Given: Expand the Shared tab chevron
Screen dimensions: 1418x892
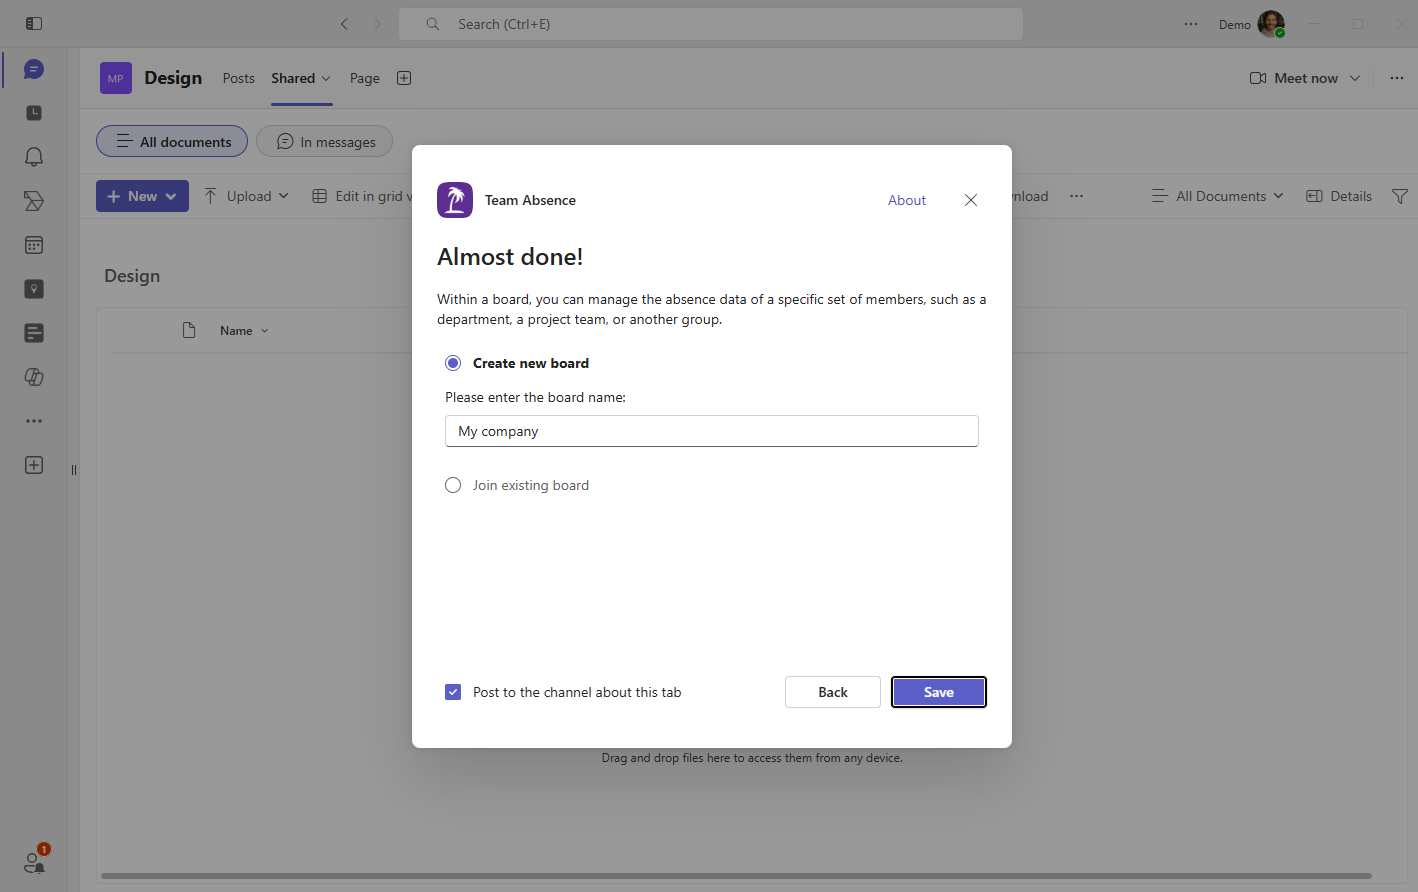Looking at the screenshot, I should pos(326,78).
